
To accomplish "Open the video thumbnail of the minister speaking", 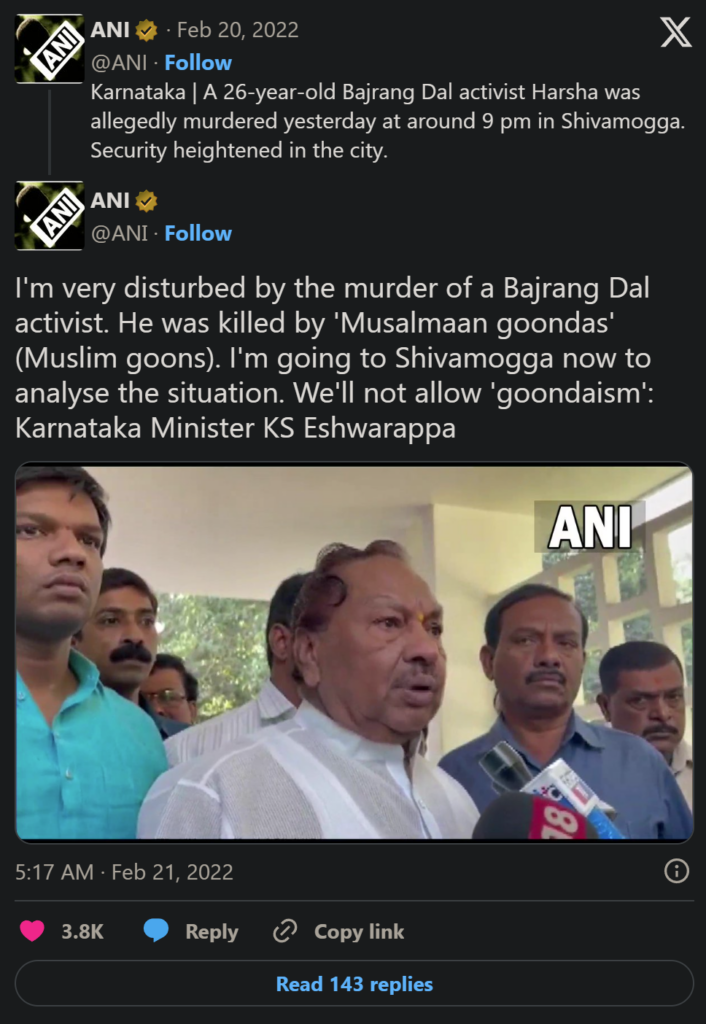I will tap(354, 652).
